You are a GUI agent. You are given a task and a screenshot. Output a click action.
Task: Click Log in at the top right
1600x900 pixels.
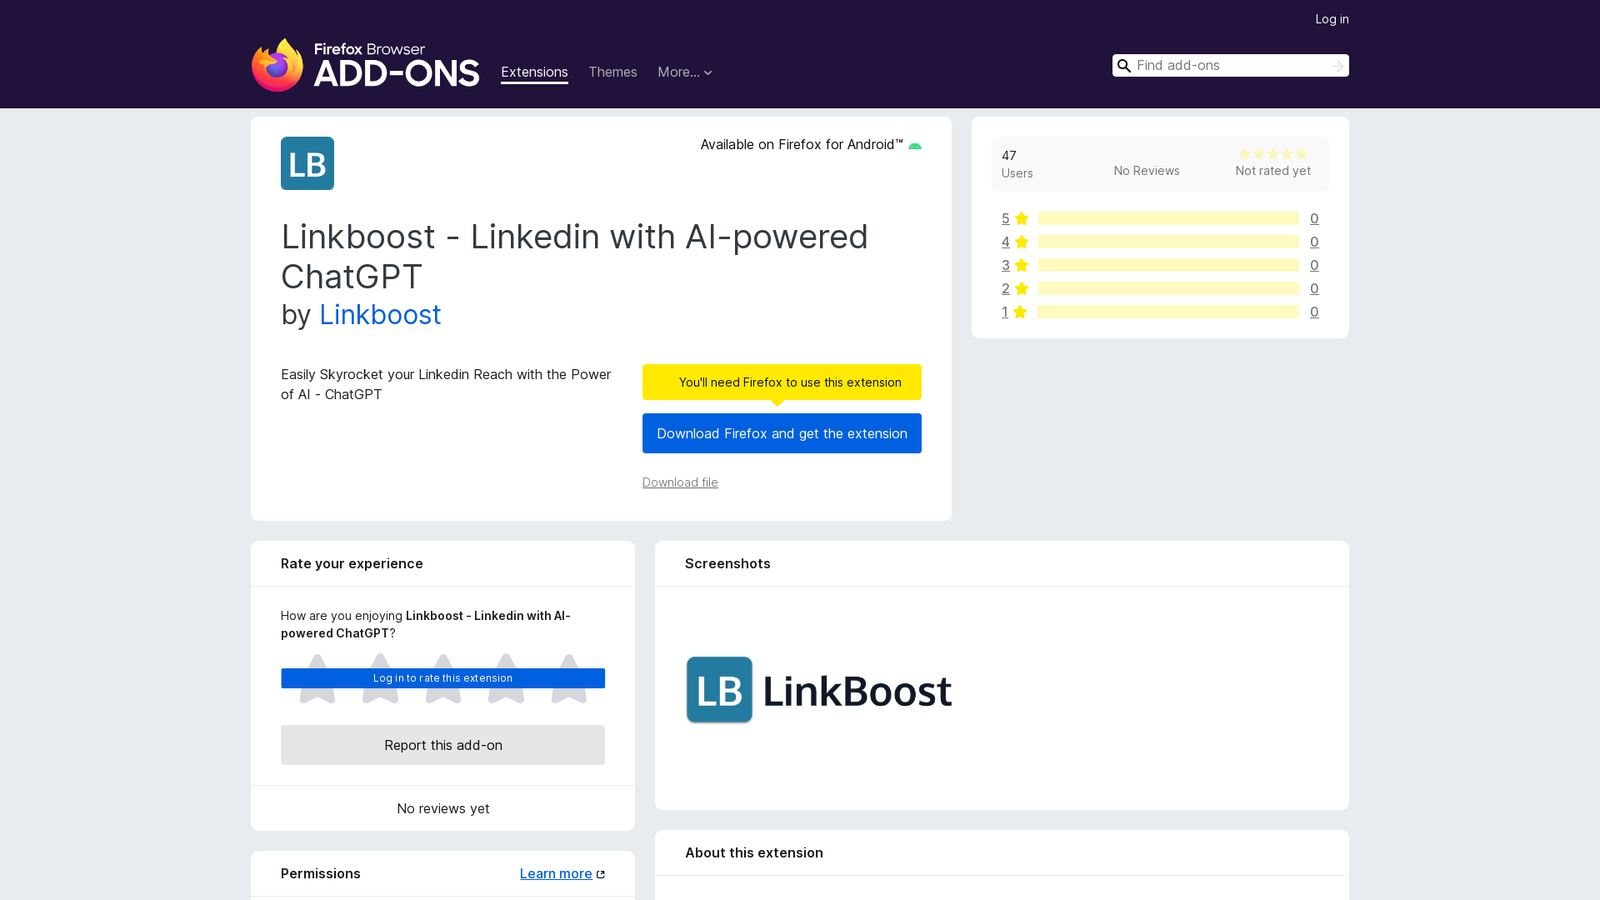pyautogui.click(x=1331, y=19)
